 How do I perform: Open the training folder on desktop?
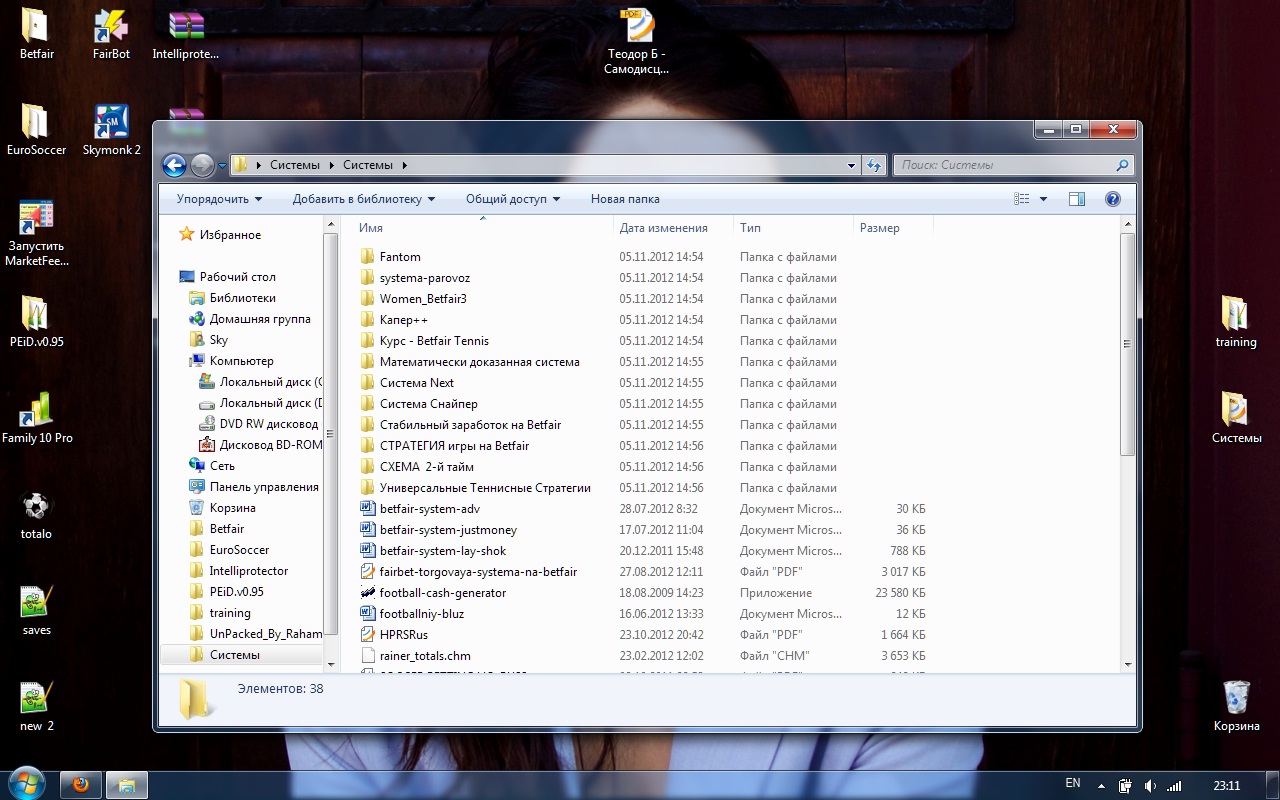[1236, 321]
